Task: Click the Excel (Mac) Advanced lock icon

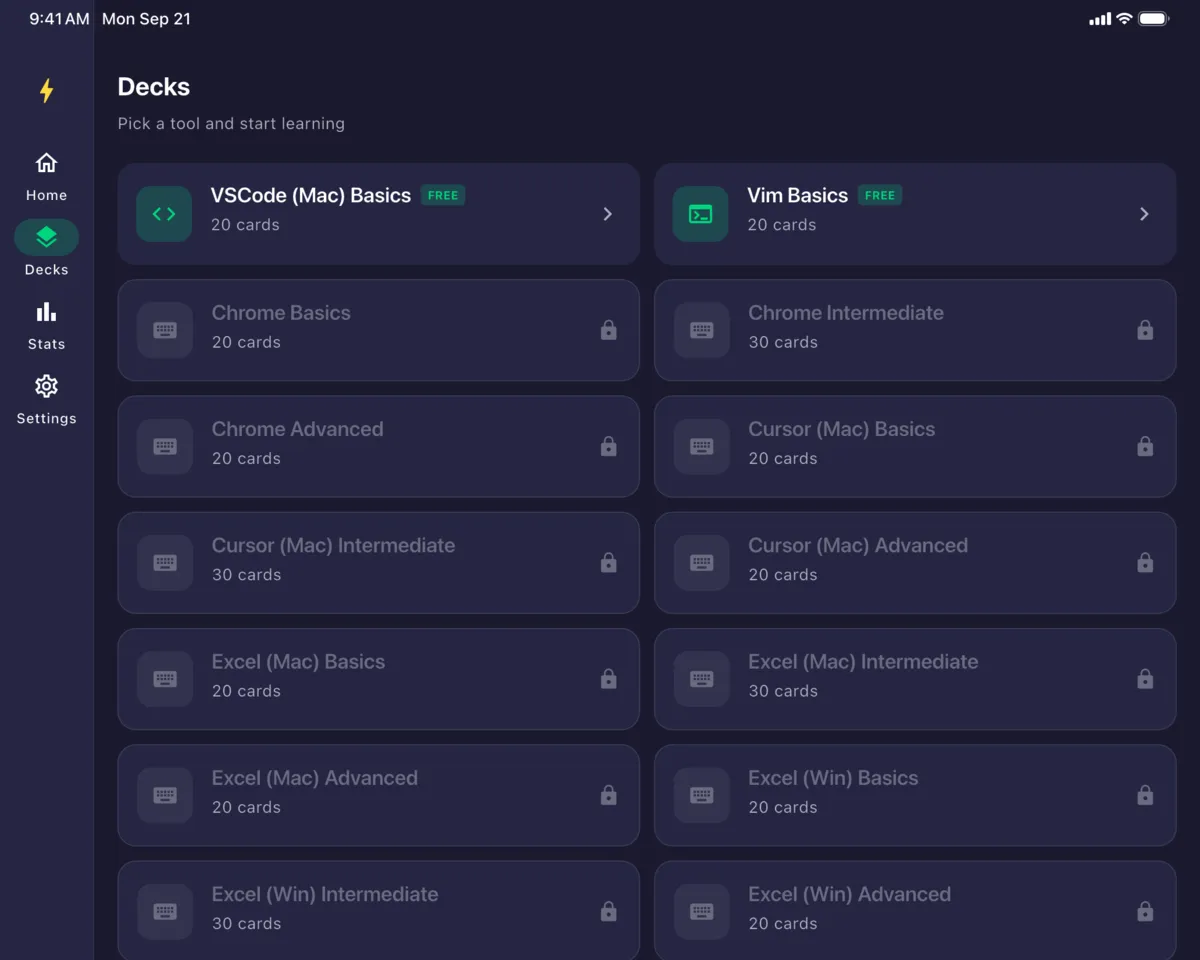Action: point(608,795)
